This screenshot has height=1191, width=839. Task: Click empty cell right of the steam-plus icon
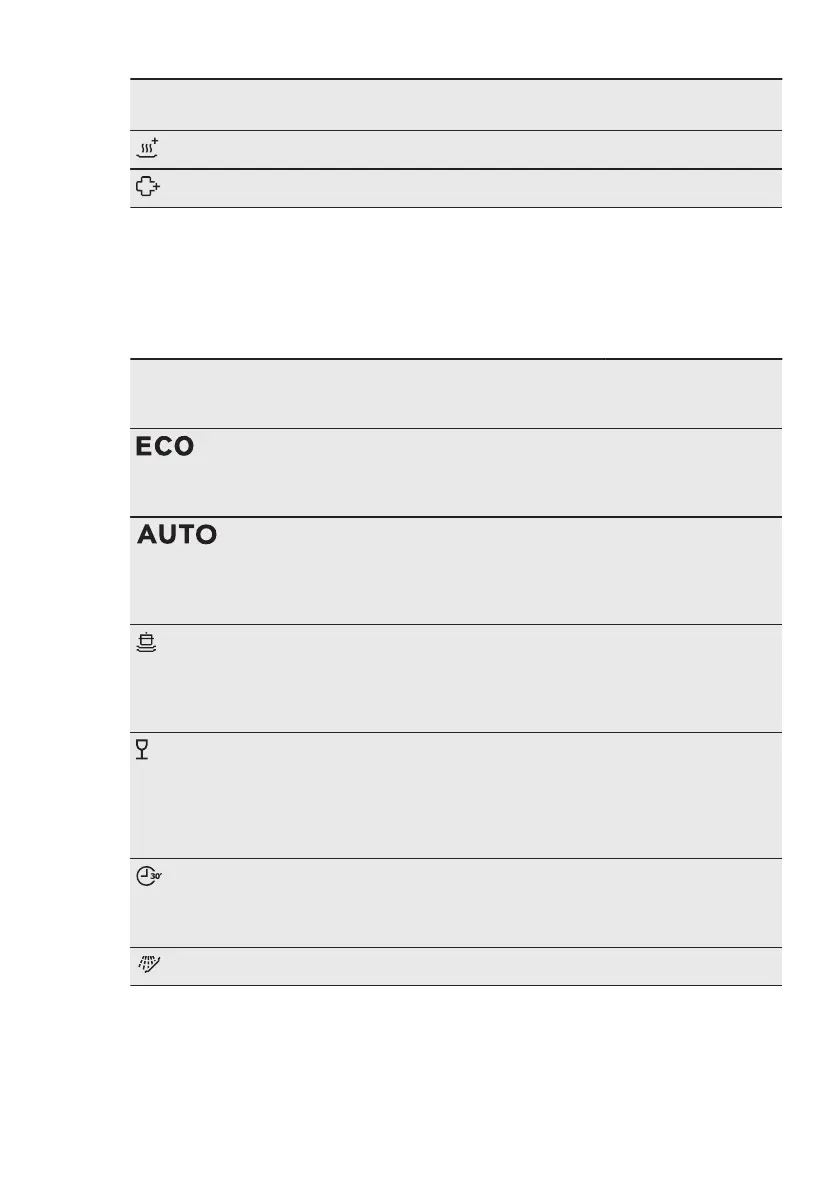coord(470,150)
